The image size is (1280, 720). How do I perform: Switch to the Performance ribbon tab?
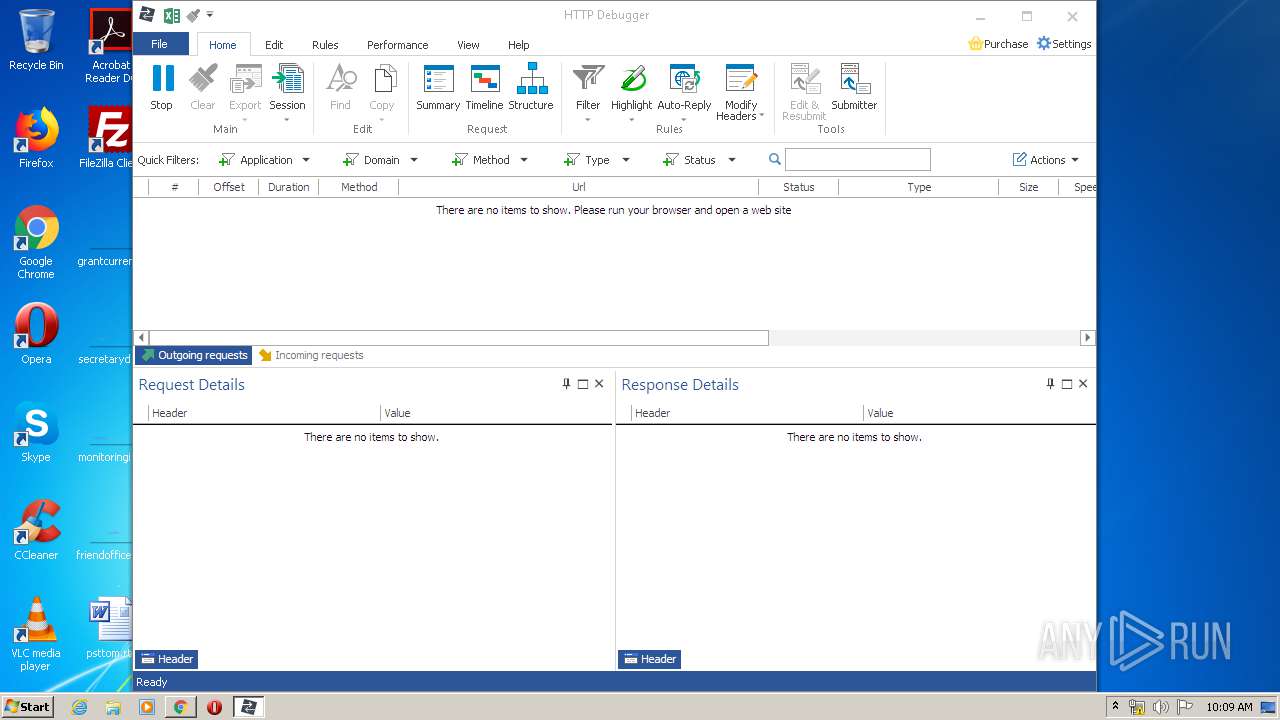pos(397,45)
